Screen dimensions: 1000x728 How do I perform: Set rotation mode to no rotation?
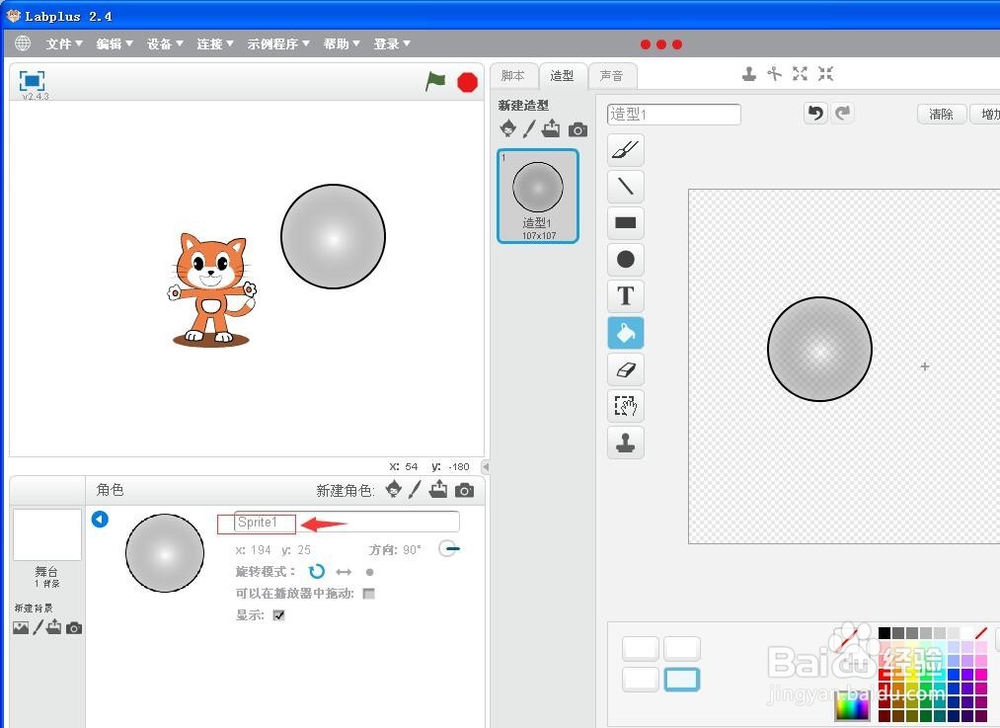point(369,572)
